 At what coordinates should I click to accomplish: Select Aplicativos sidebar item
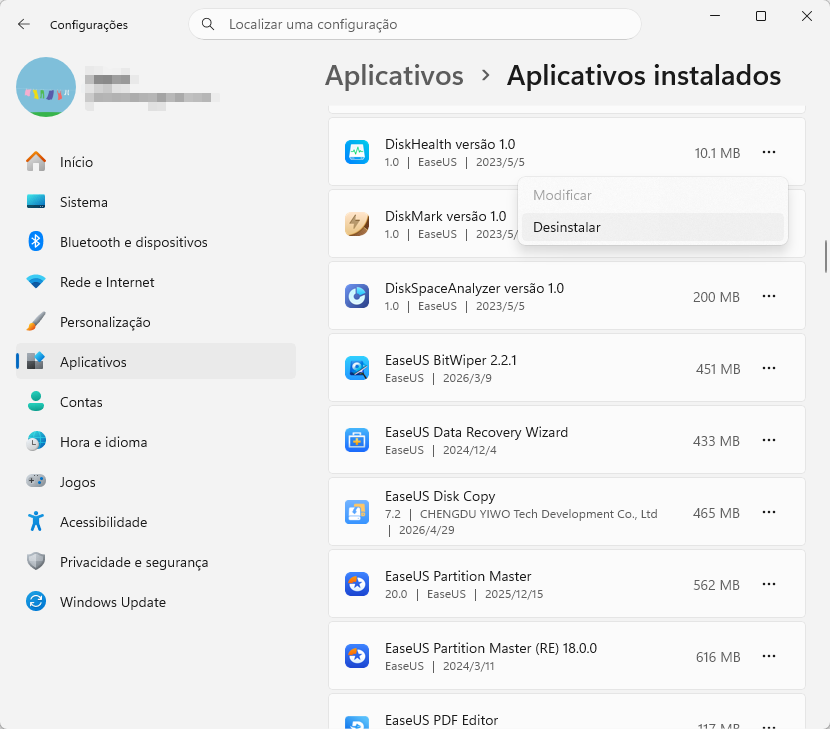156,362
